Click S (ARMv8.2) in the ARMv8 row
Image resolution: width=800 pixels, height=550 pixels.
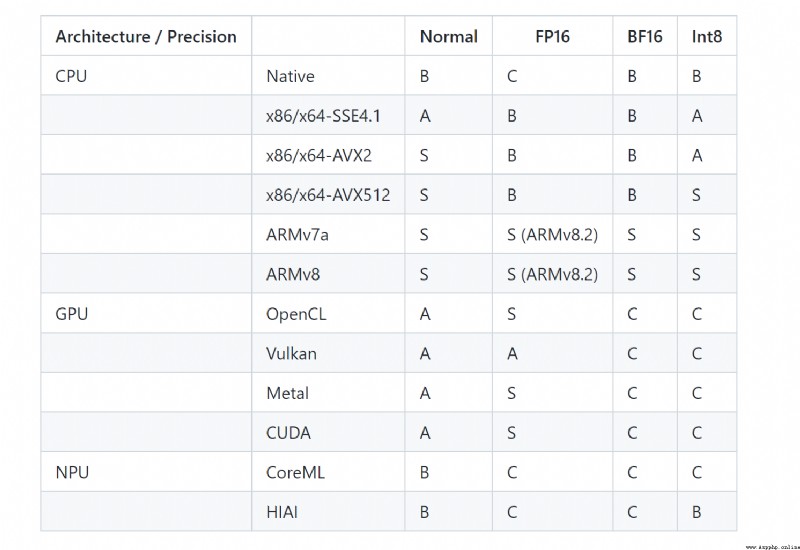552,274
